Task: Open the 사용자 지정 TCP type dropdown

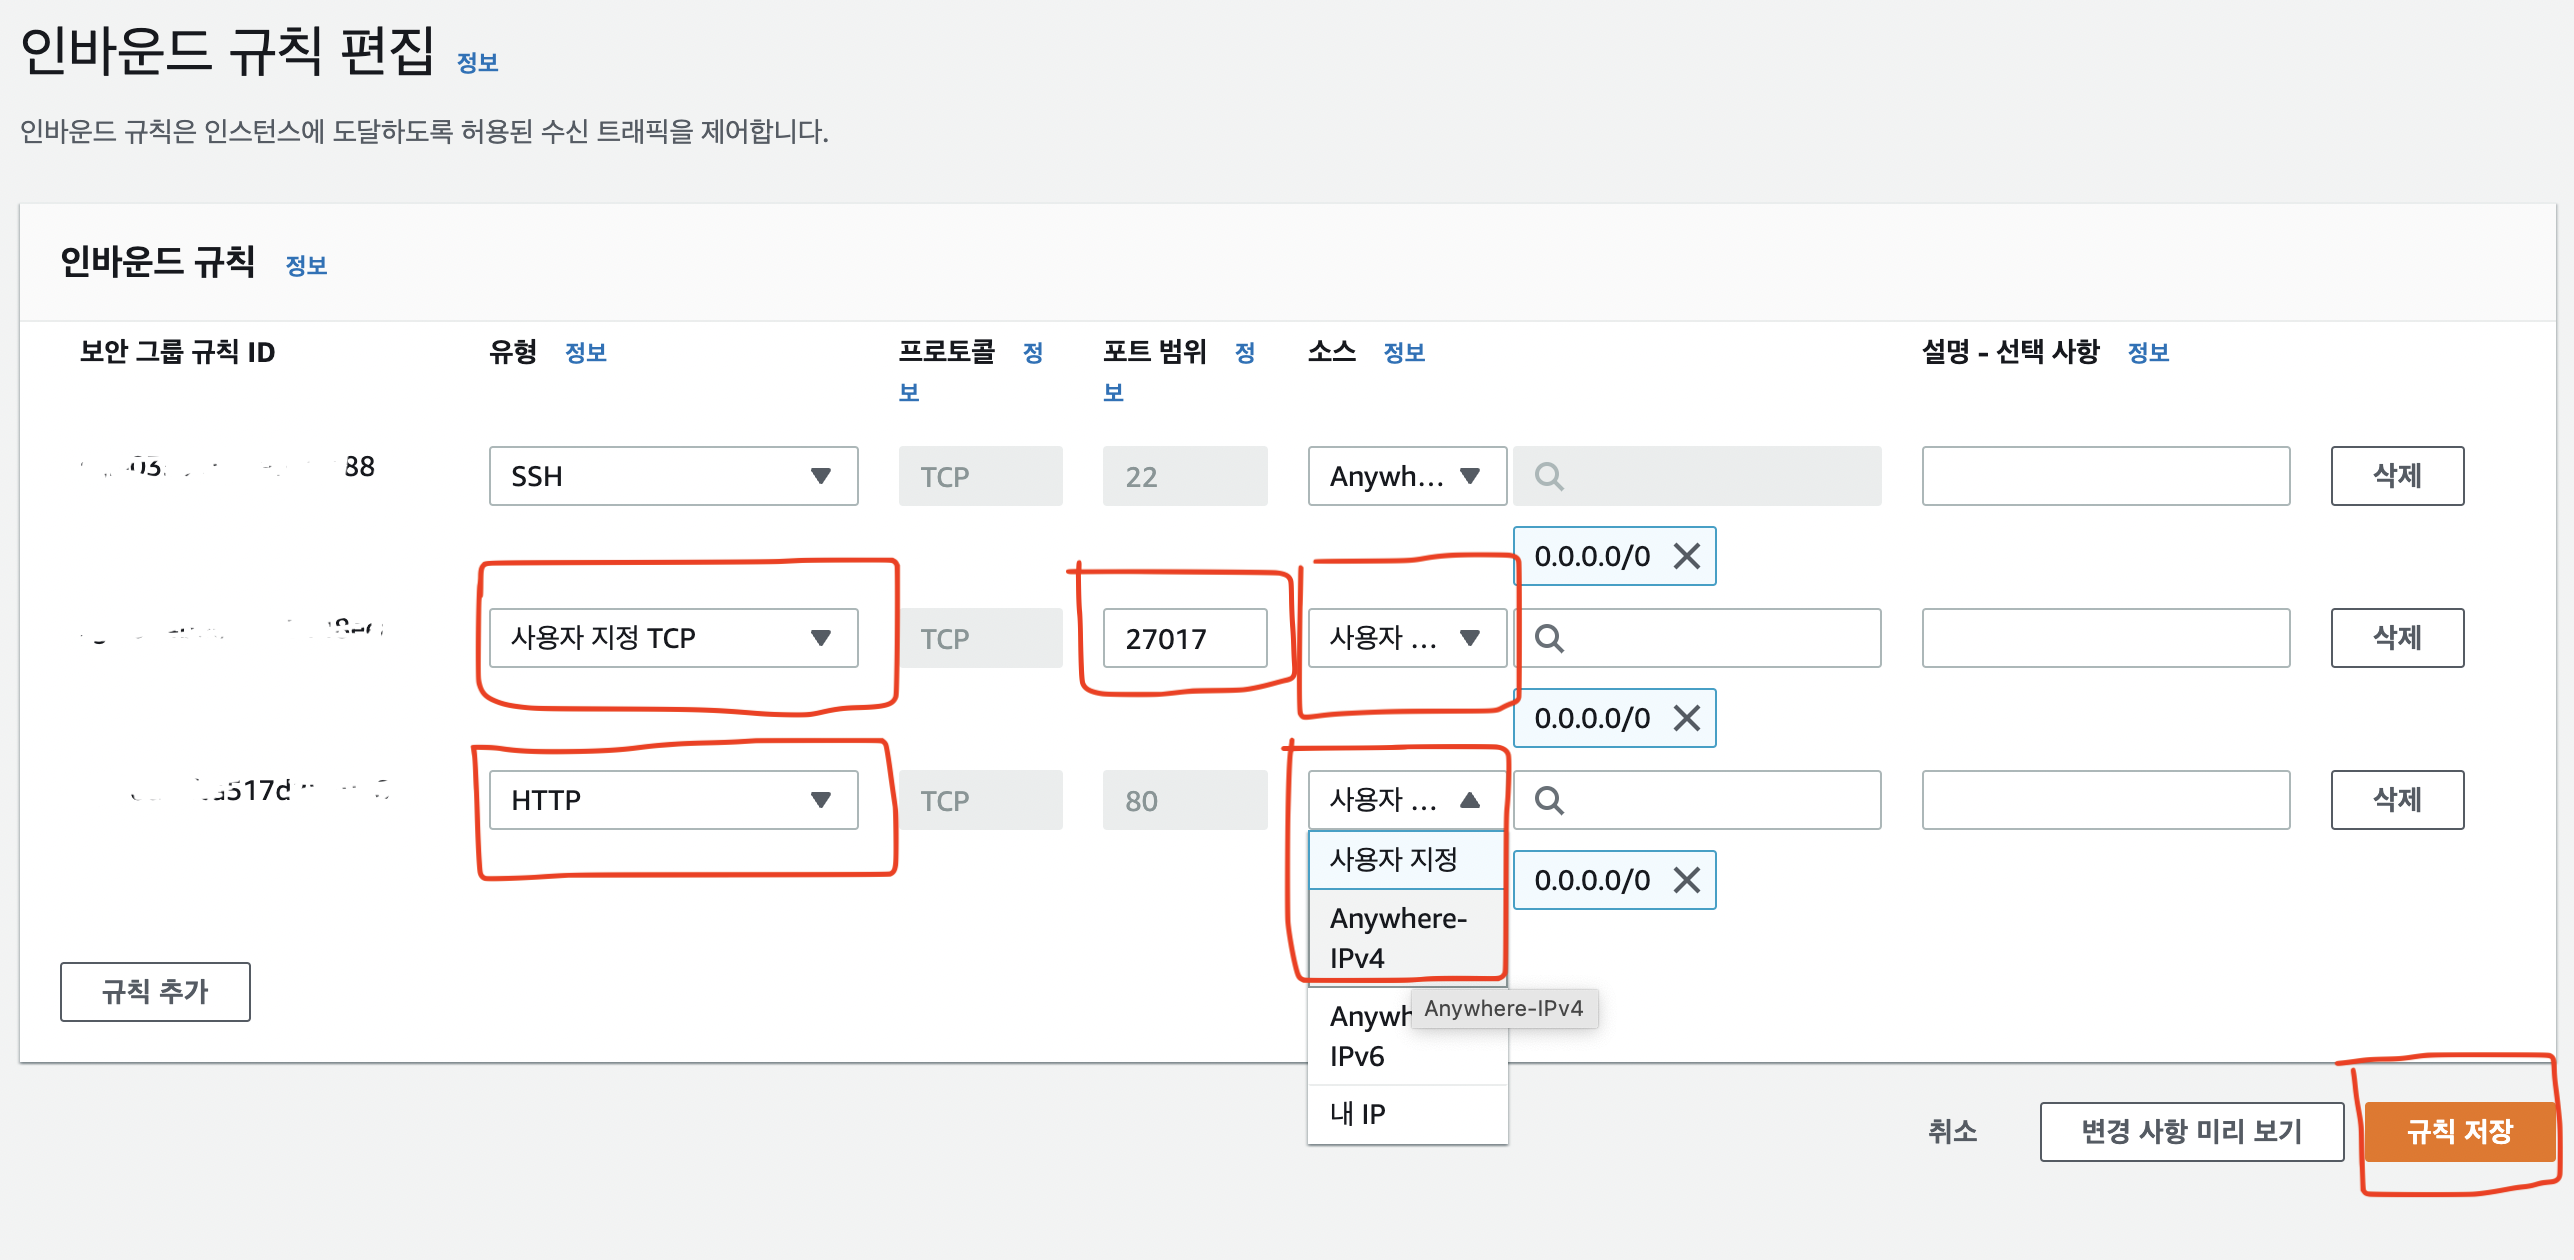Action: click(x=673, y=638)
